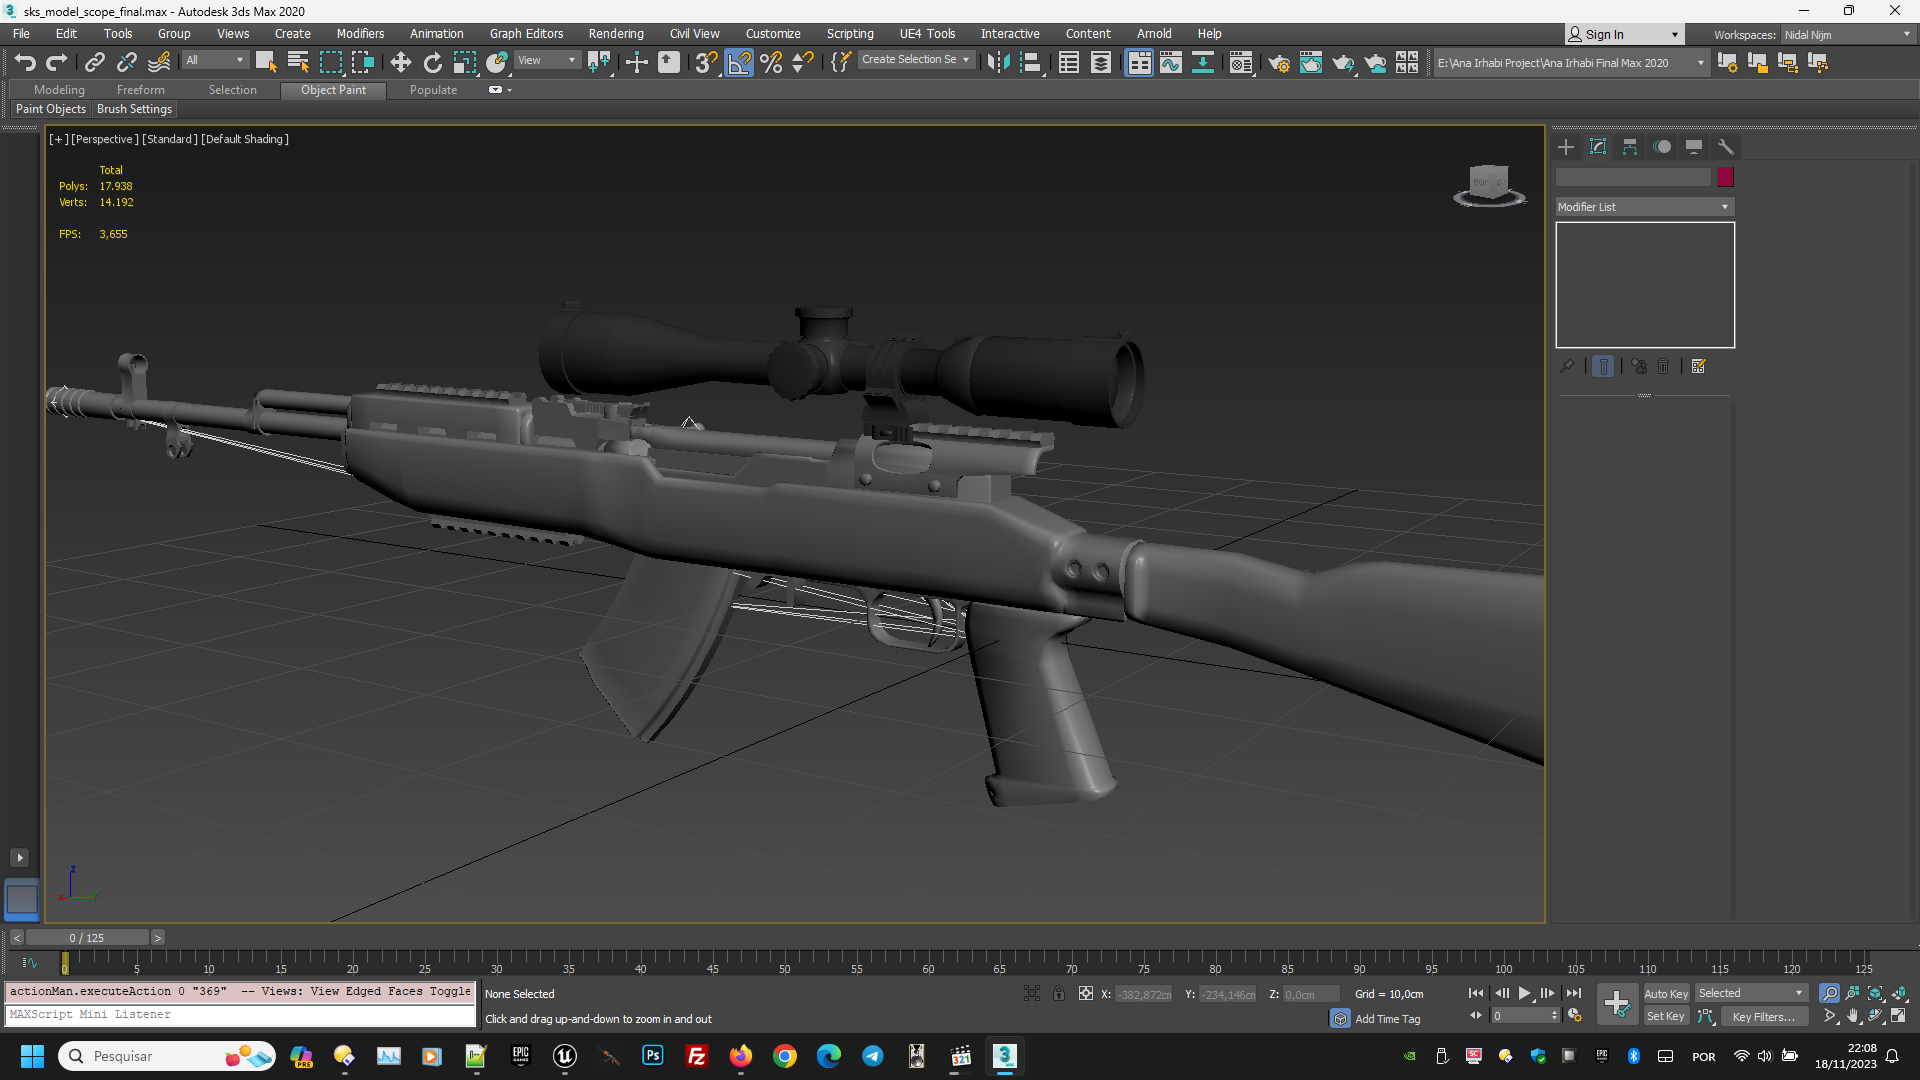Screen dimensions: 1920x1080
Task: Click the Render Production teapot icon
Action: (x=1343, y=62)
